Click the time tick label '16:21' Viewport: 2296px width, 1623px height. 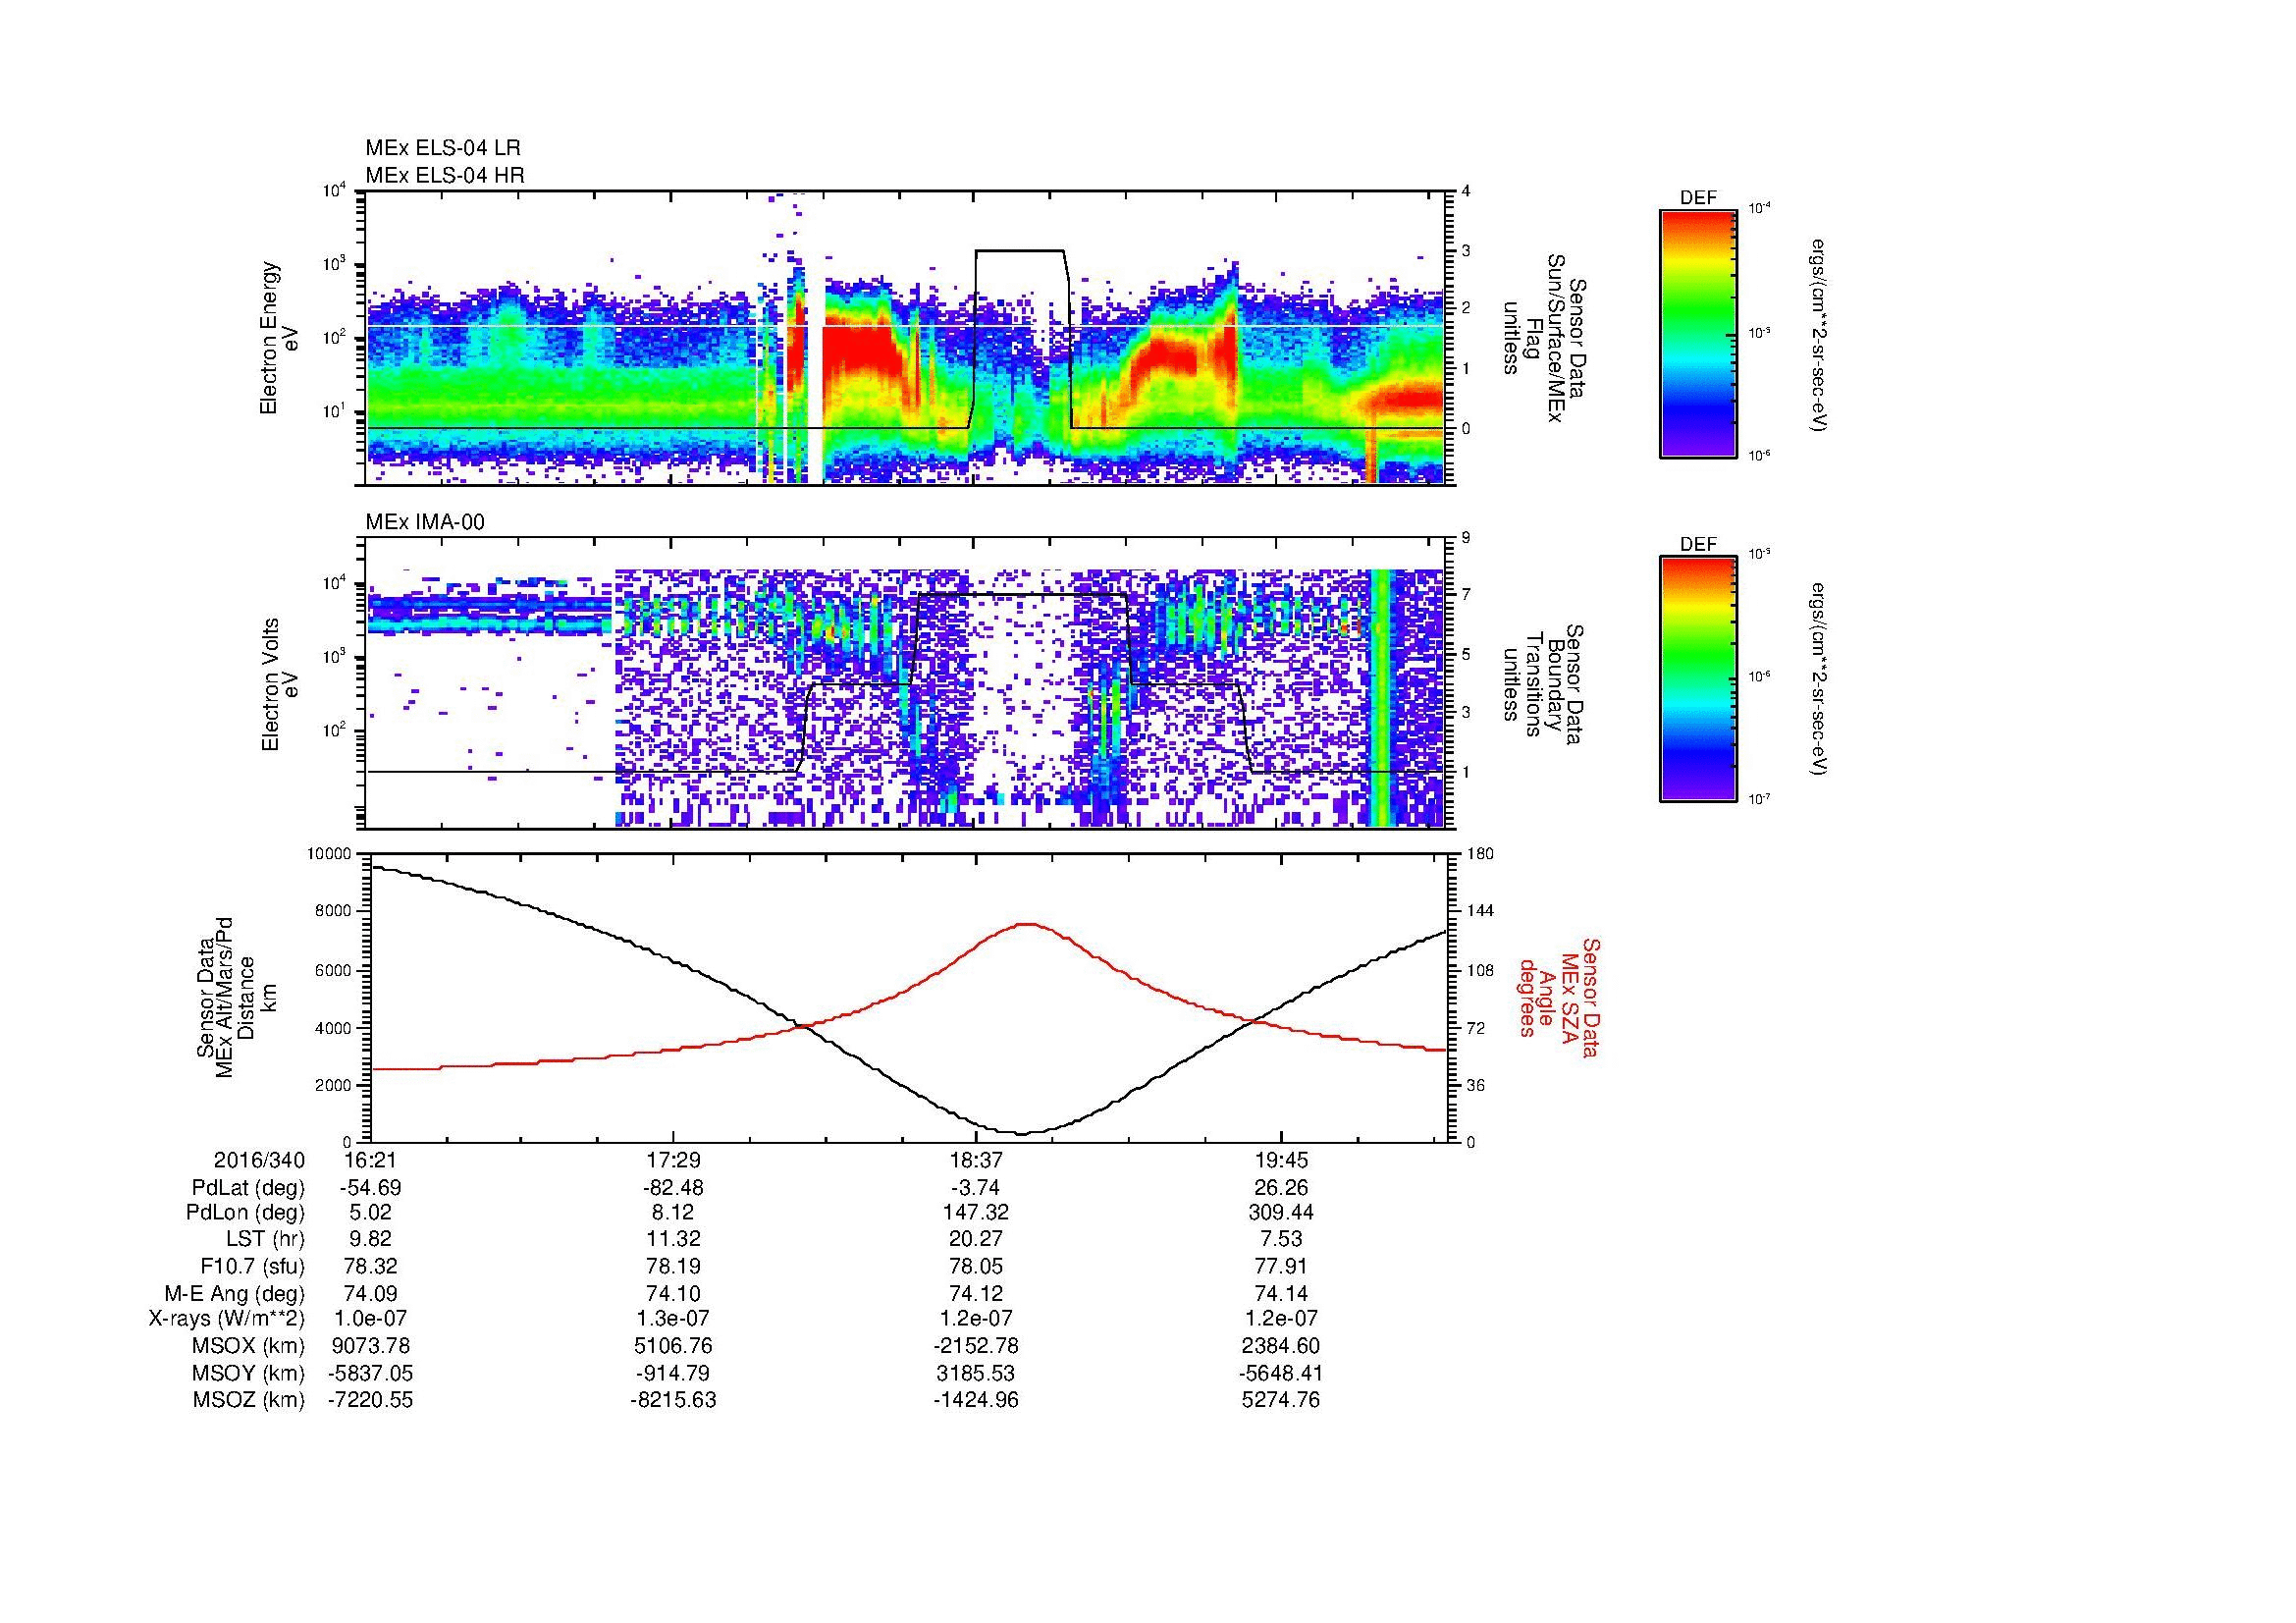(x=370, y=1161)
